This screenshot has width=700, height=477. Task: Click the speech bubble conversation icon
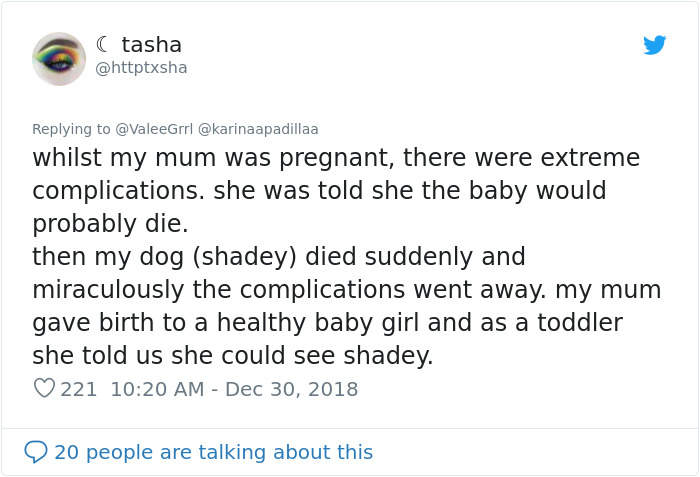point(36,452)
